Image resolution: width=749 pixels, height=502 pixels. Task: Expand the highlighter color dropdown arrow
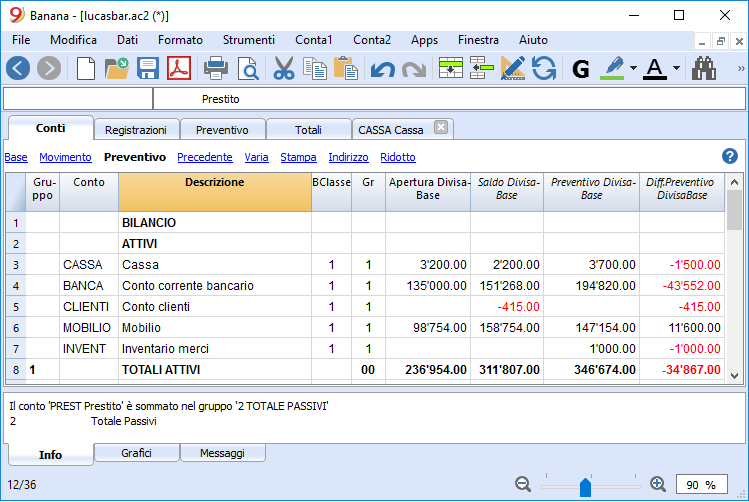[x=633, y=68]
